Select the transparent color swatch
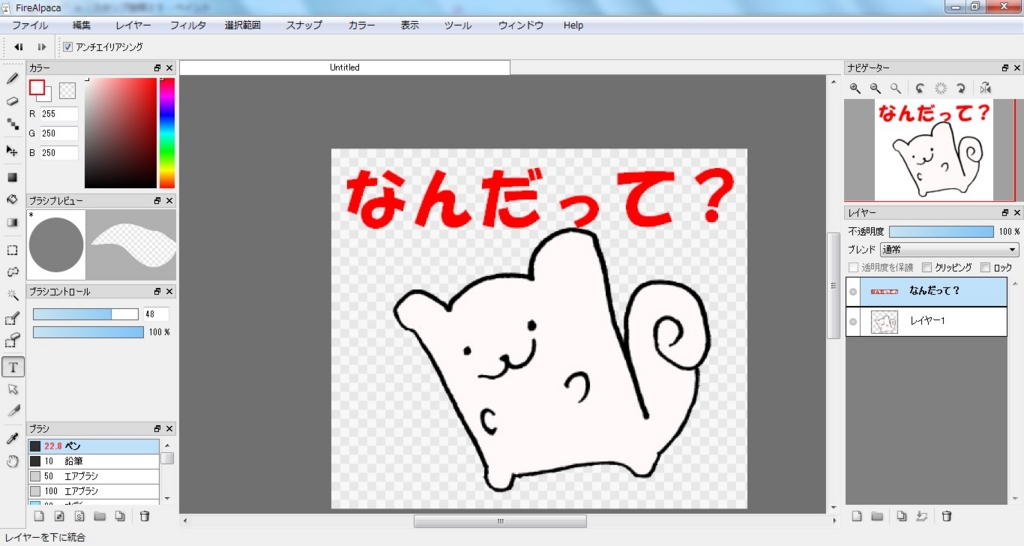Image resolution: width=1024 pixels, height=546 pixels. coord(67,90)
